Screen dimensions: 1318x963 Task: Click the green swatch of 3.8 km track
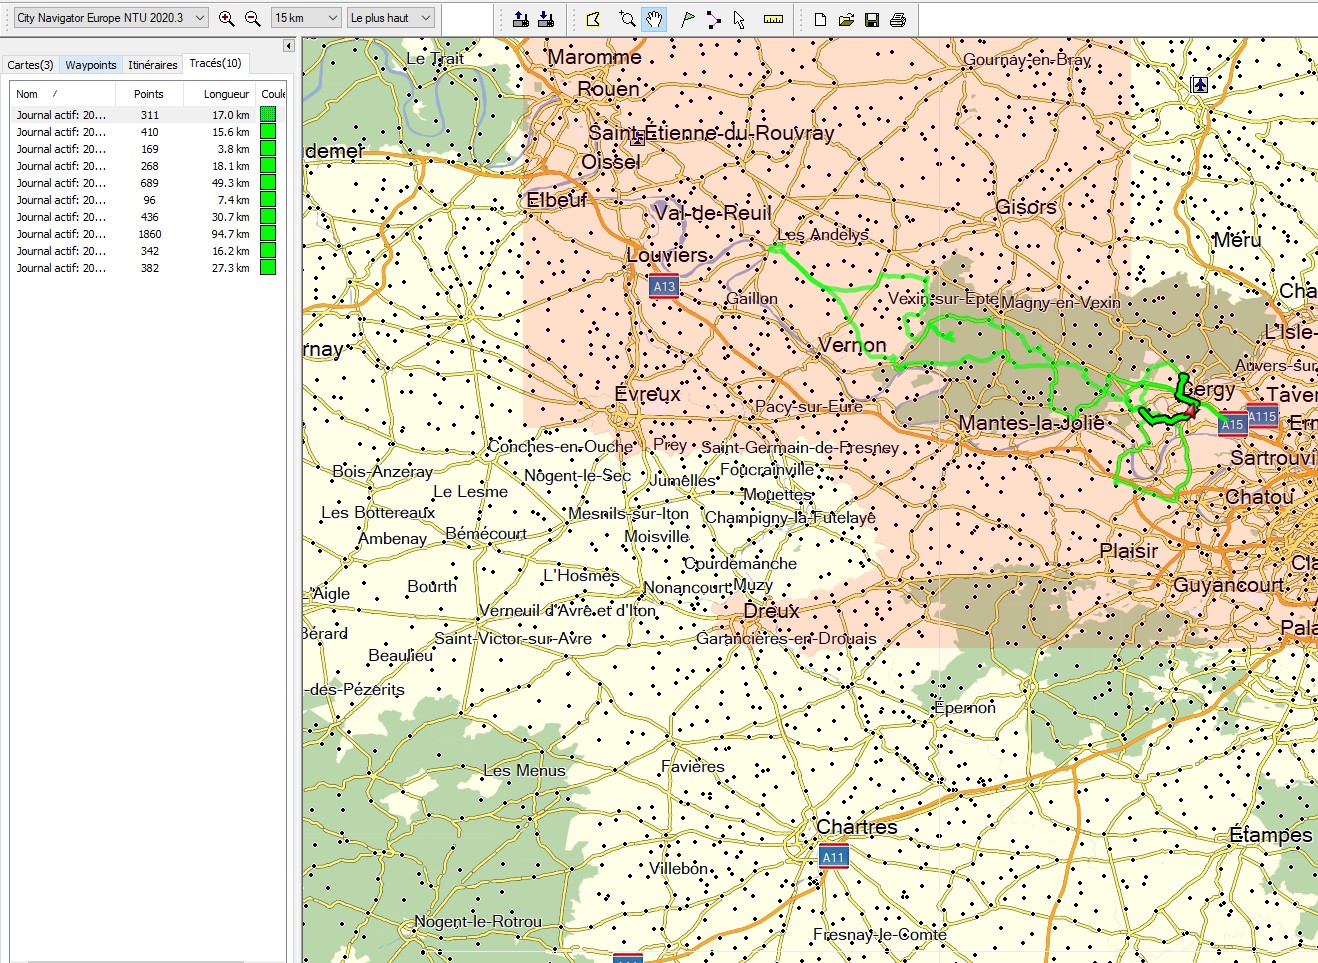click(268, 149)
